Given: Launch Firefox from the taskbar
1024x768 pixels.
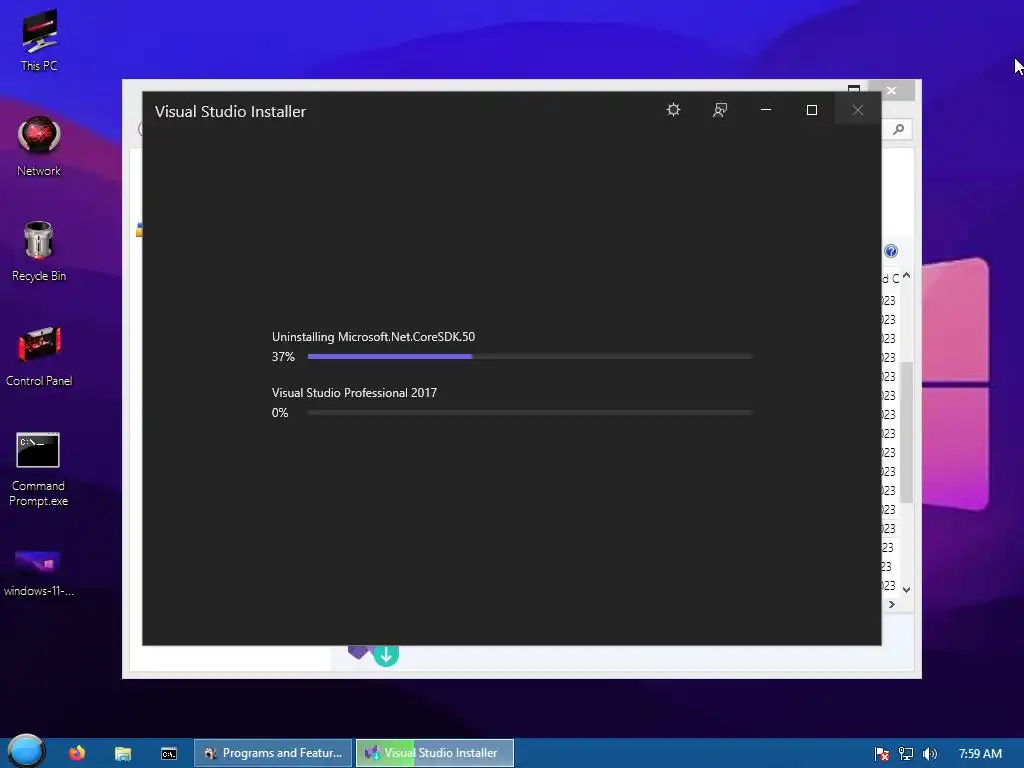Looking at the screenshot, I should 77,753.
